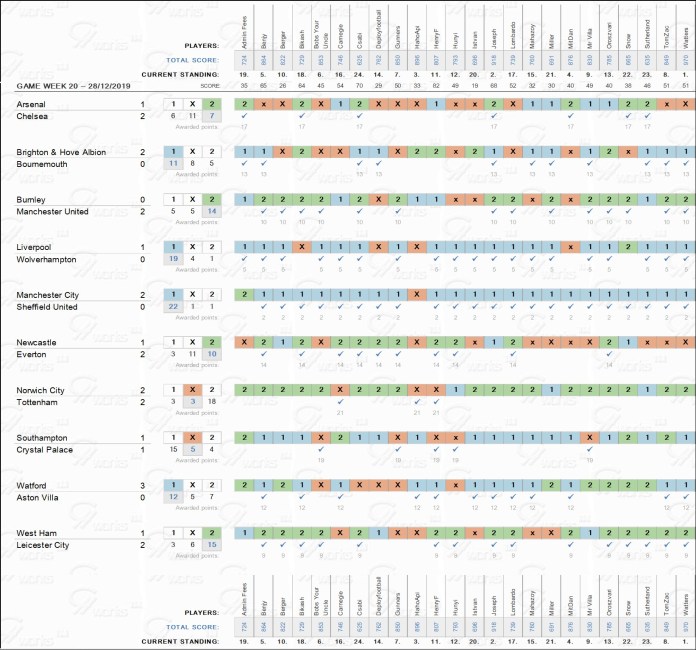The height and width of the screenshot is (650, 696).
Task: Click Benjy's checkmark in Burnley–Manchester United row
Action: click(x=265, y=210)
